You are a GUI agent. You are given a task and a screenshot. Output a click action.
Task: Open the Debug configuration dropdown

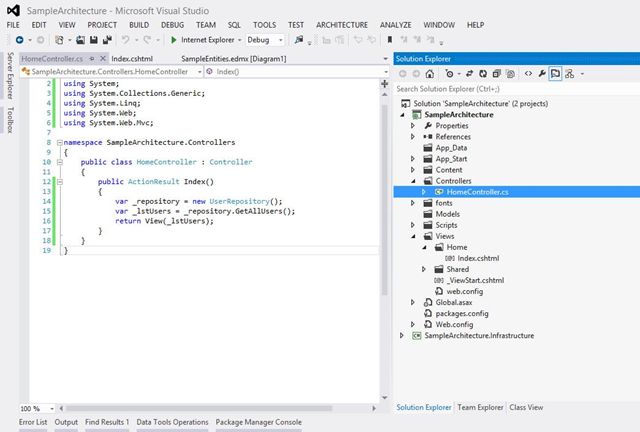point(265,40)
